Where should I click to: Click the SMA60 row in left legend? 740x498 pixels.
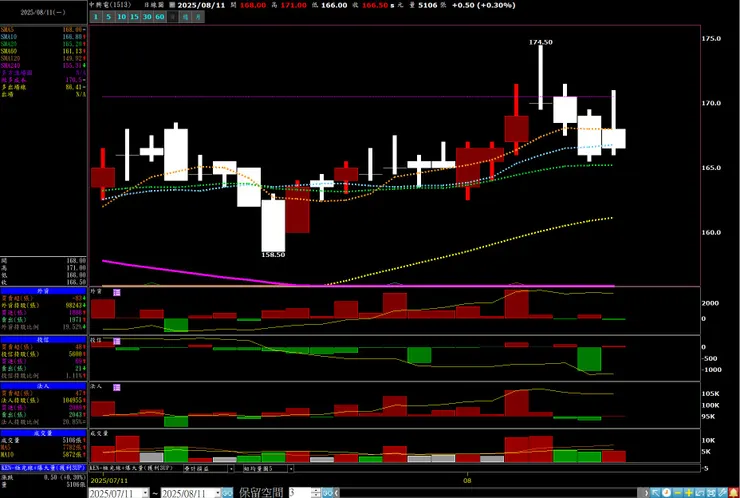coord(43,51)
